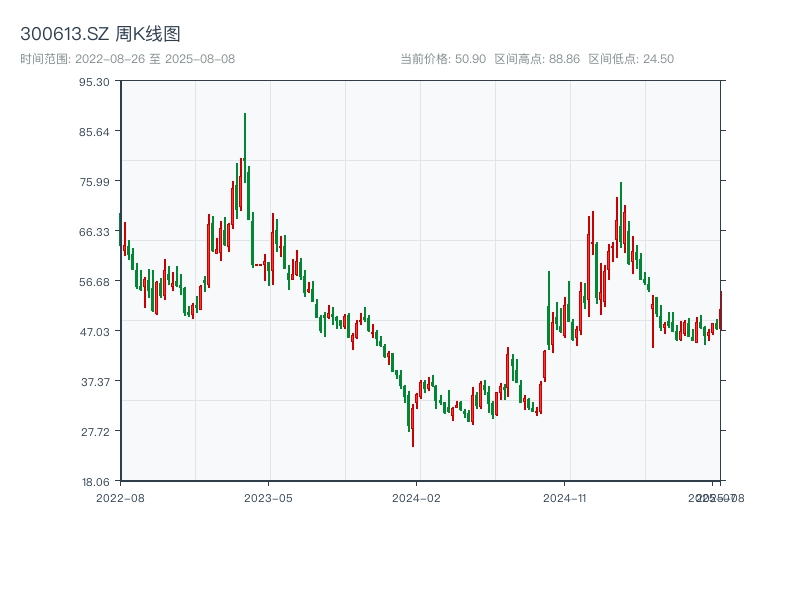Click the period low label 区间低点: 24.50

(x=631, y=59)
